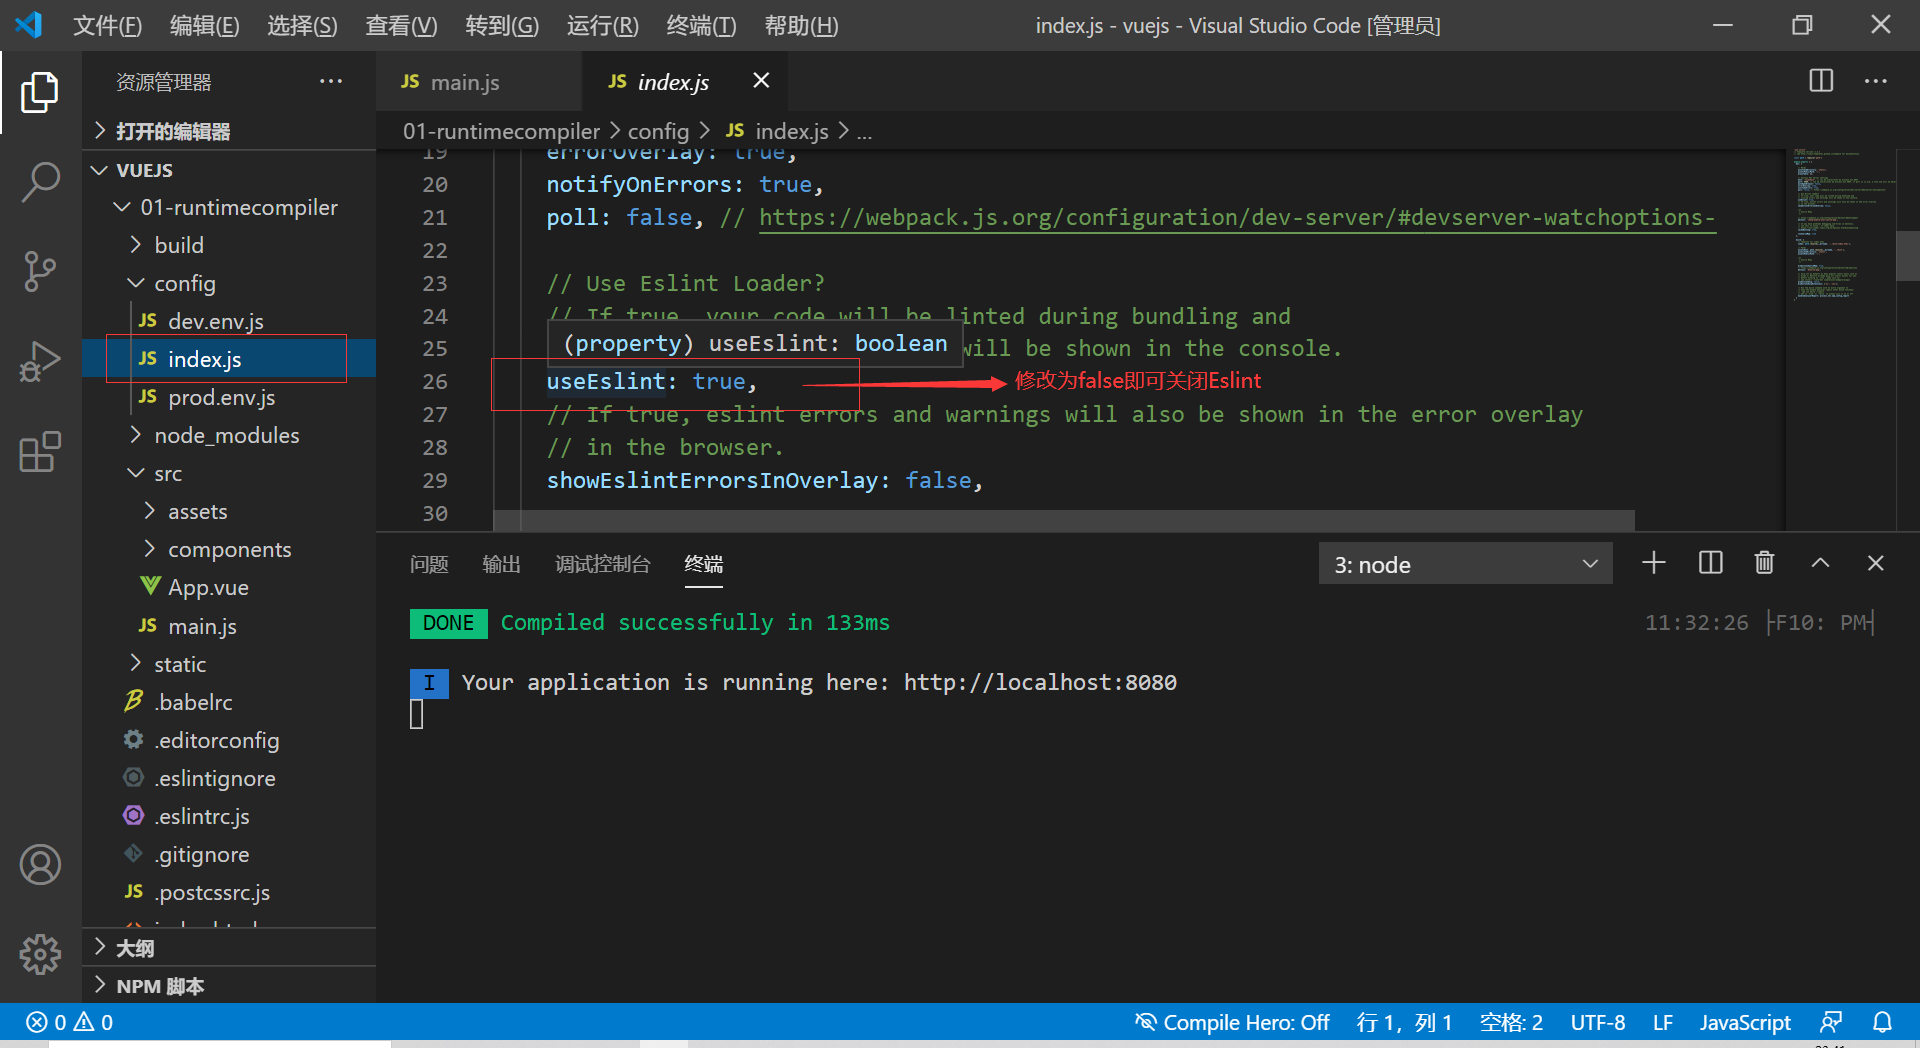Image resolution: width=1920 pixels, height=1048 pixels.
Task: Create a new terminal with plus icon
Action: pyautogui.click(x=1654, y=563)
